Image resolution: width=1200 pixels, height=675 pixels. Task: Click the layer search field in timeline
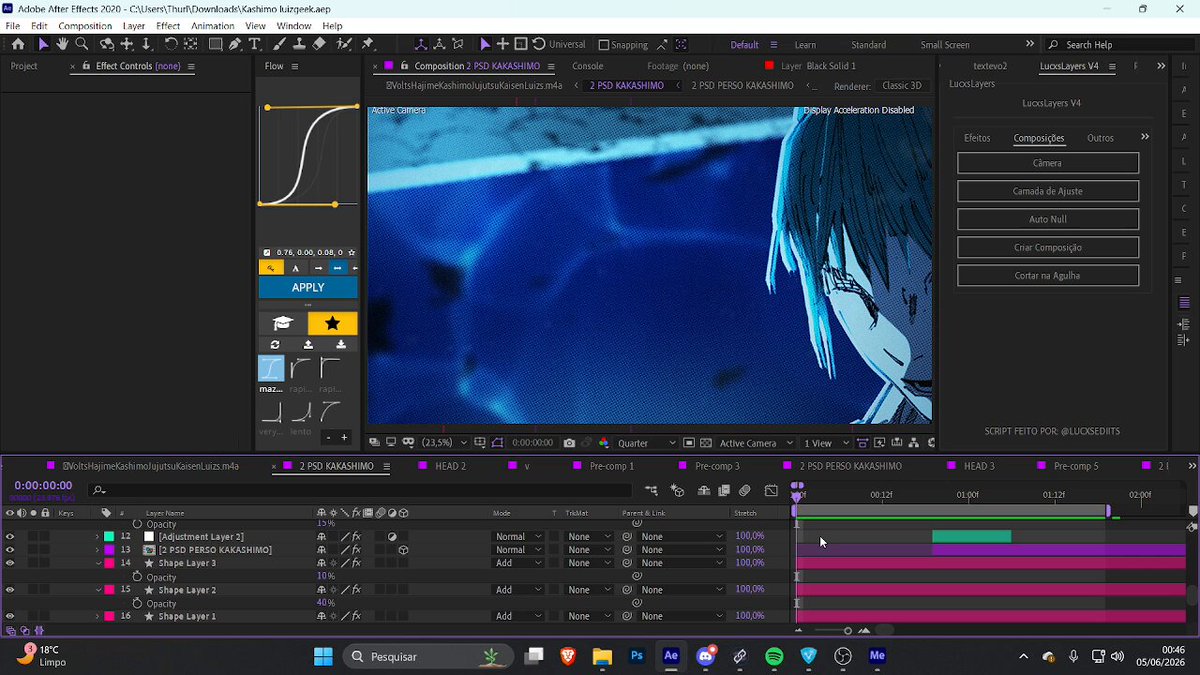tap(360, 490)
